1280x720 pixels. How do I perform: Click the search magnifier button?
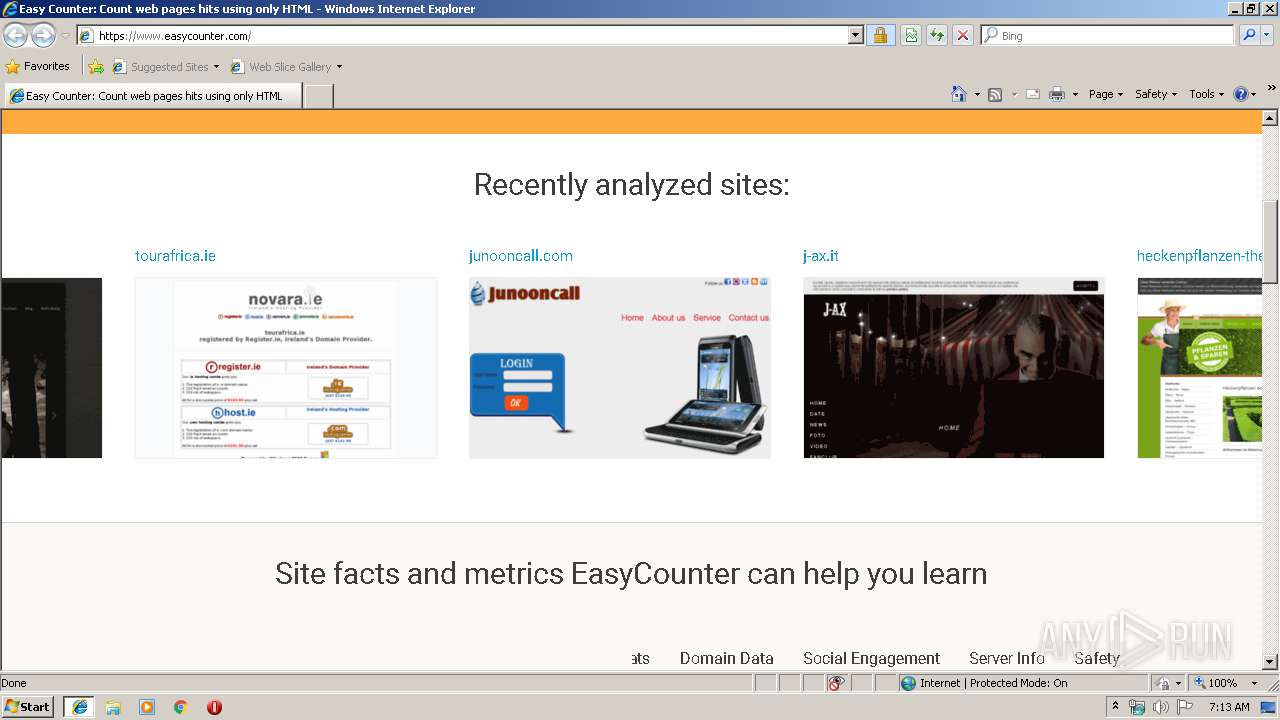coord(1248,36)
